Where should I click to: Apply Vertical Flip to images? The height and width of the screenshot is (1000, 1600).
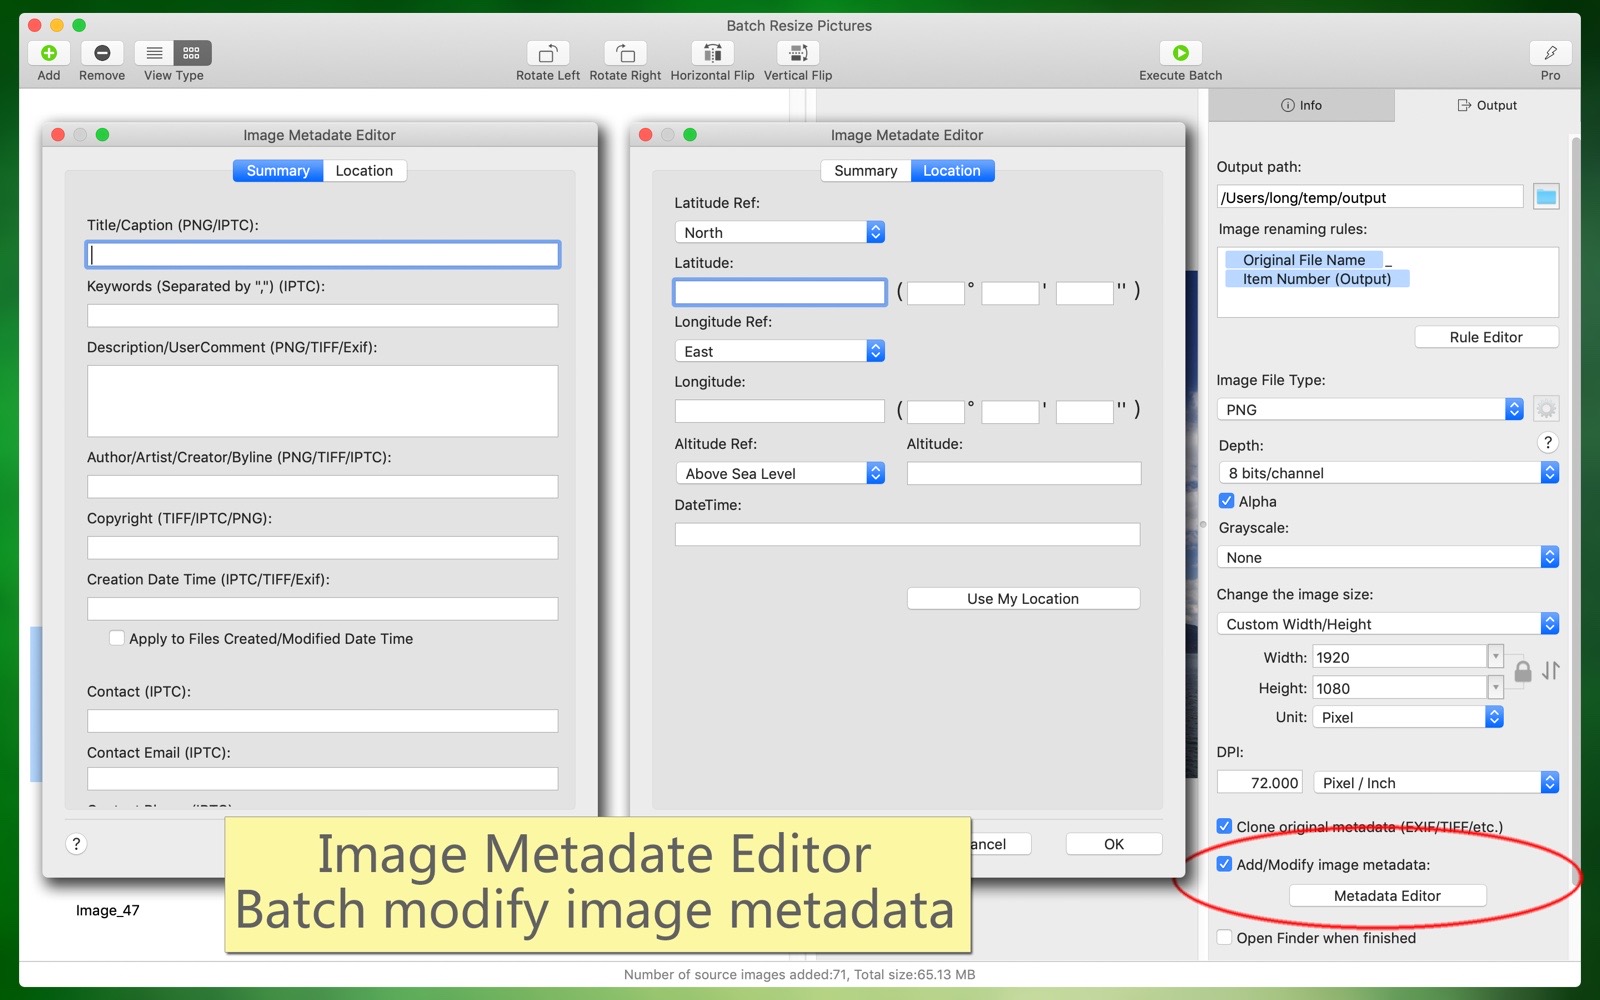(x=798, y=53)
